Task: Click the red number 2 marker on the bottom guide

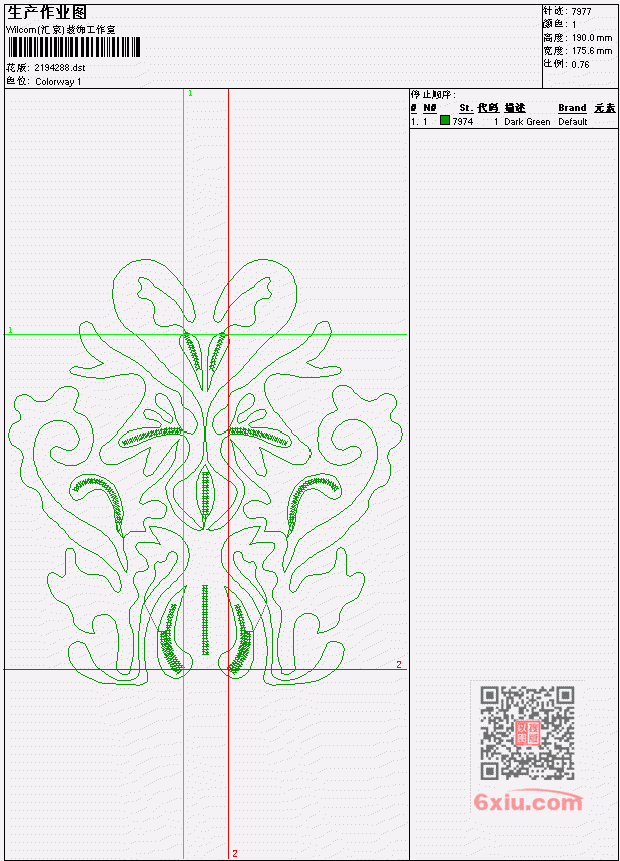Action: click(235, 853)
